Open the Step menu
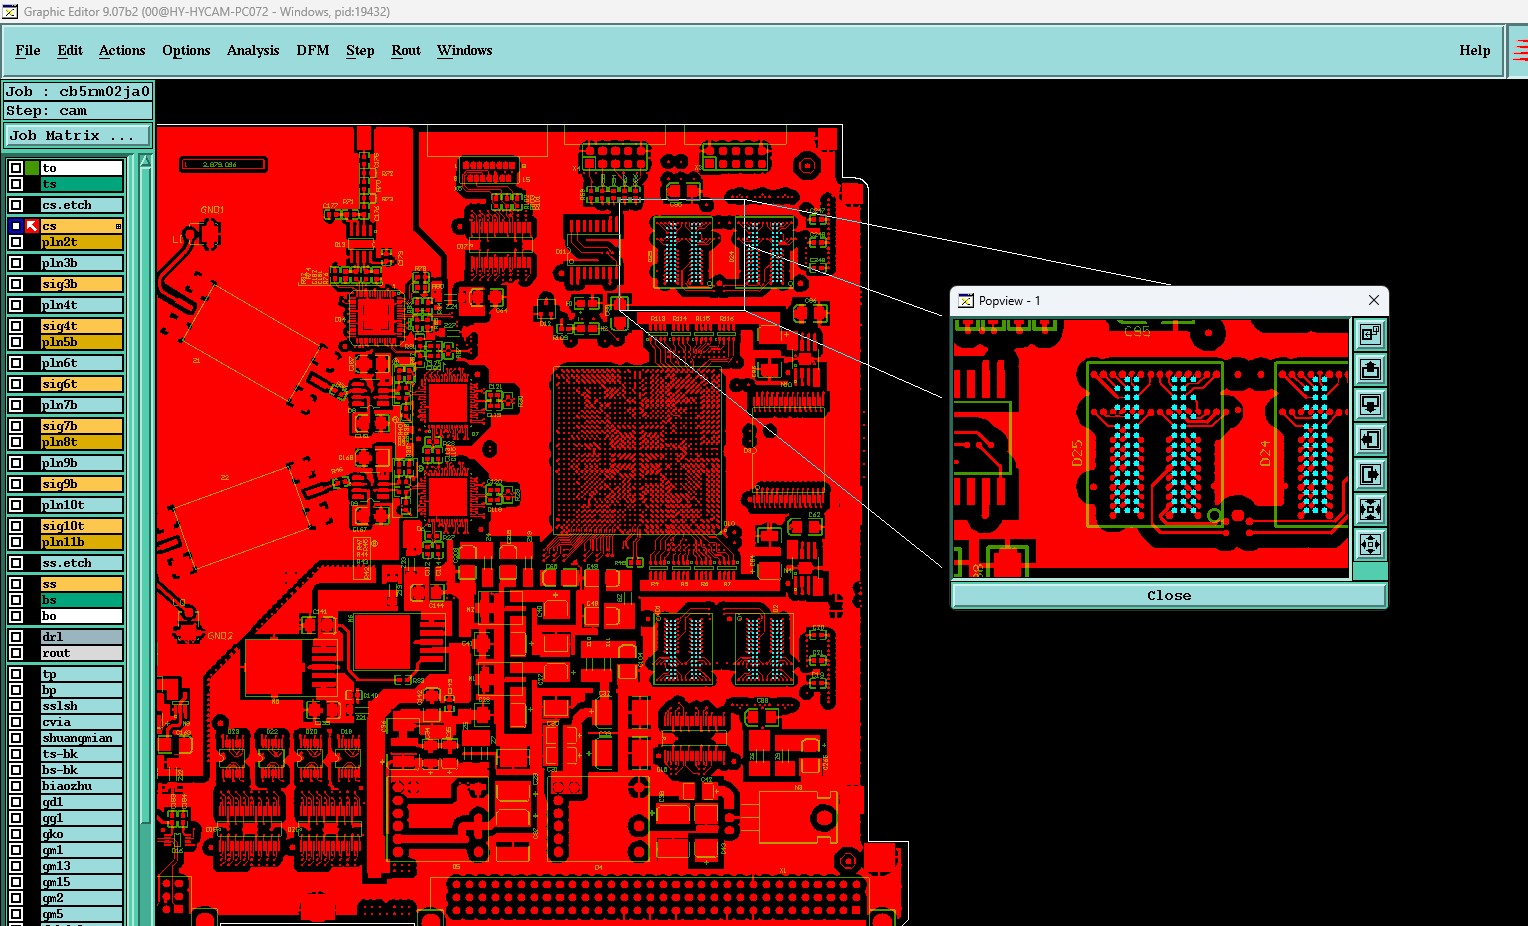The height and width of the screenshot is (926, 1528). (x=360, y=50)
